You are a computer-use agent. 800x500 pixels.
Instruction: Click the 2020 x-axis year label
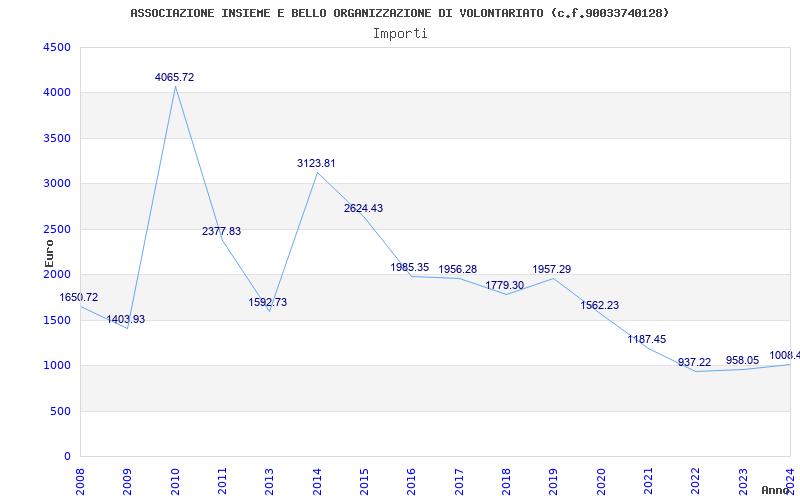(601, 482)
